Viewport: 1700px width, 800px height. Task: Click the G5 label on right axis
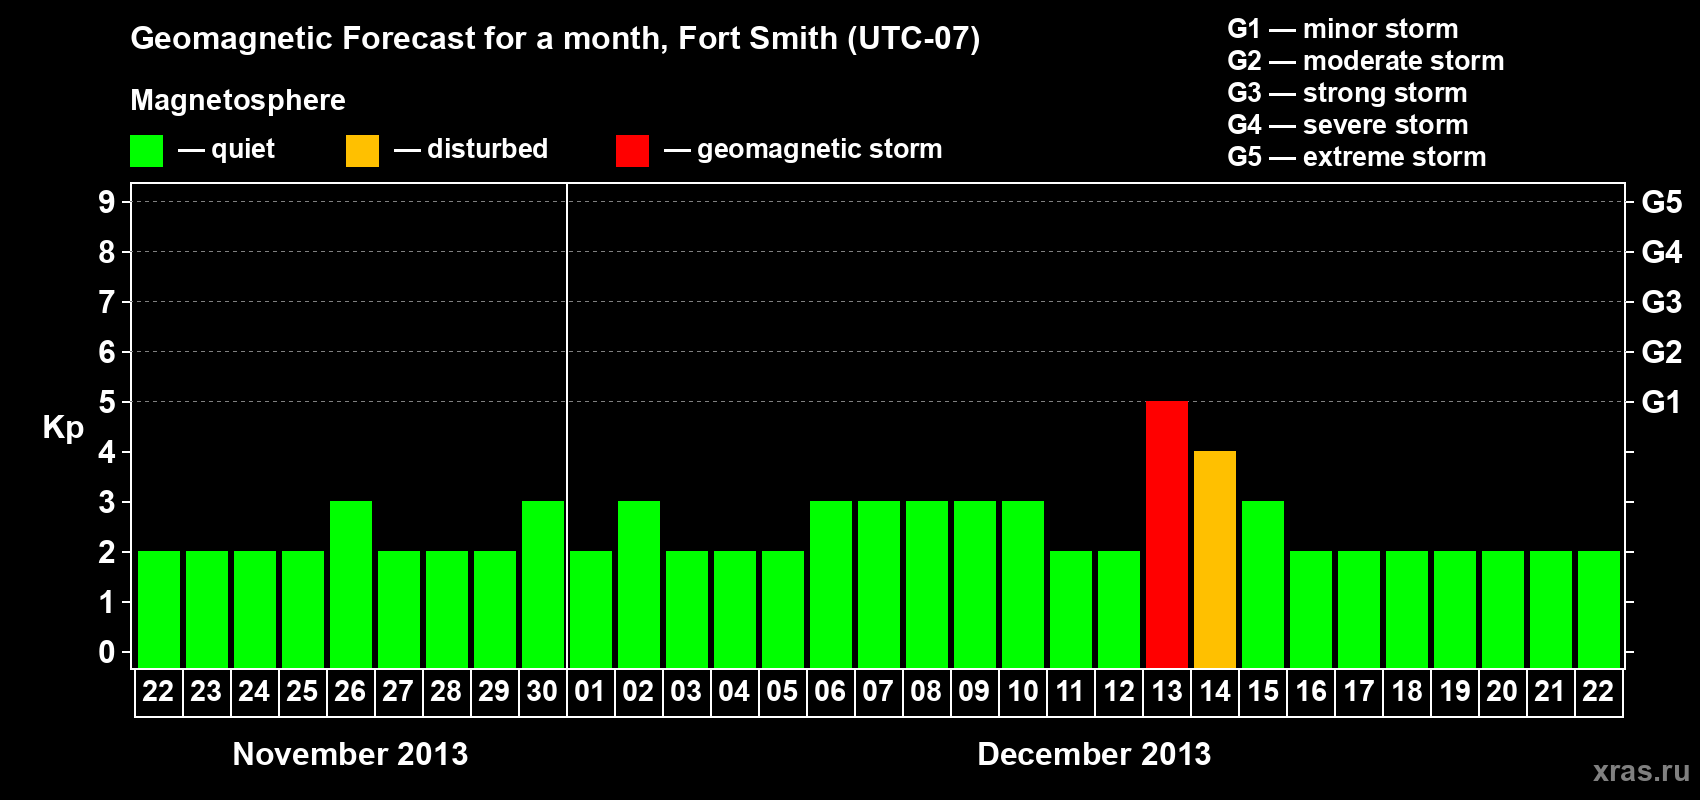pos(1661,202)
